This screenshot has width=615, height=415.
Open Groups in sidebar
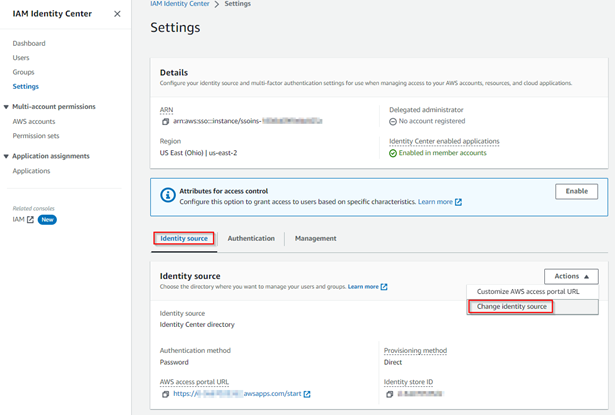click(x=24, y=72)
